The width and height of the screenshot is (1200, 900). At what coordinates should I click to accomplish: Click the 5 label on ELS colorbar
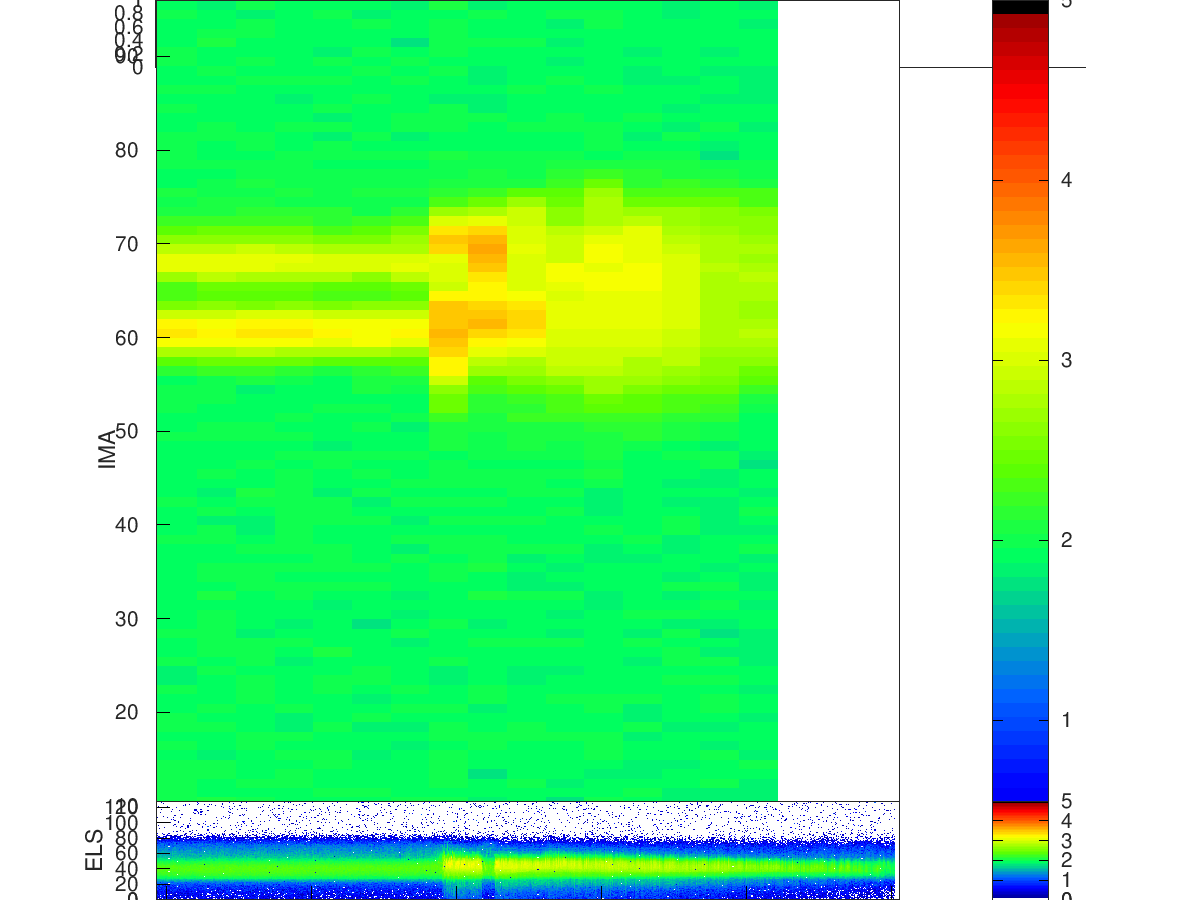click(x=1067, y=801)
